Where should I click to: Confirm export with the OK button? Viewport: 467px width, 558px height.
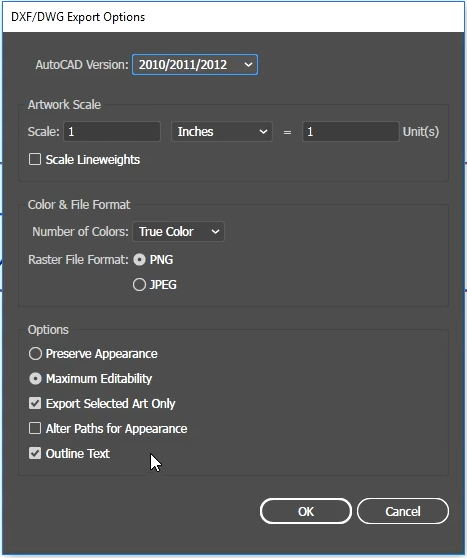point(306,511)
